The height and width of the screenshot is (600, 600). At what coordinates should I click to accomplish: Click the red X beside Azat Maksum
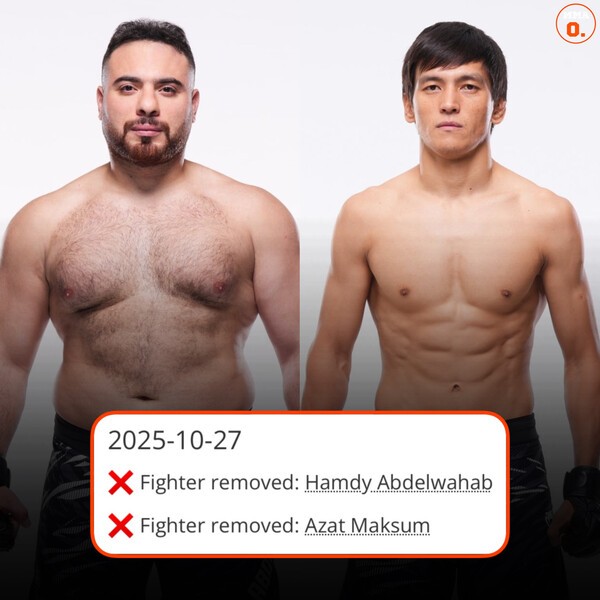[121, 525]
